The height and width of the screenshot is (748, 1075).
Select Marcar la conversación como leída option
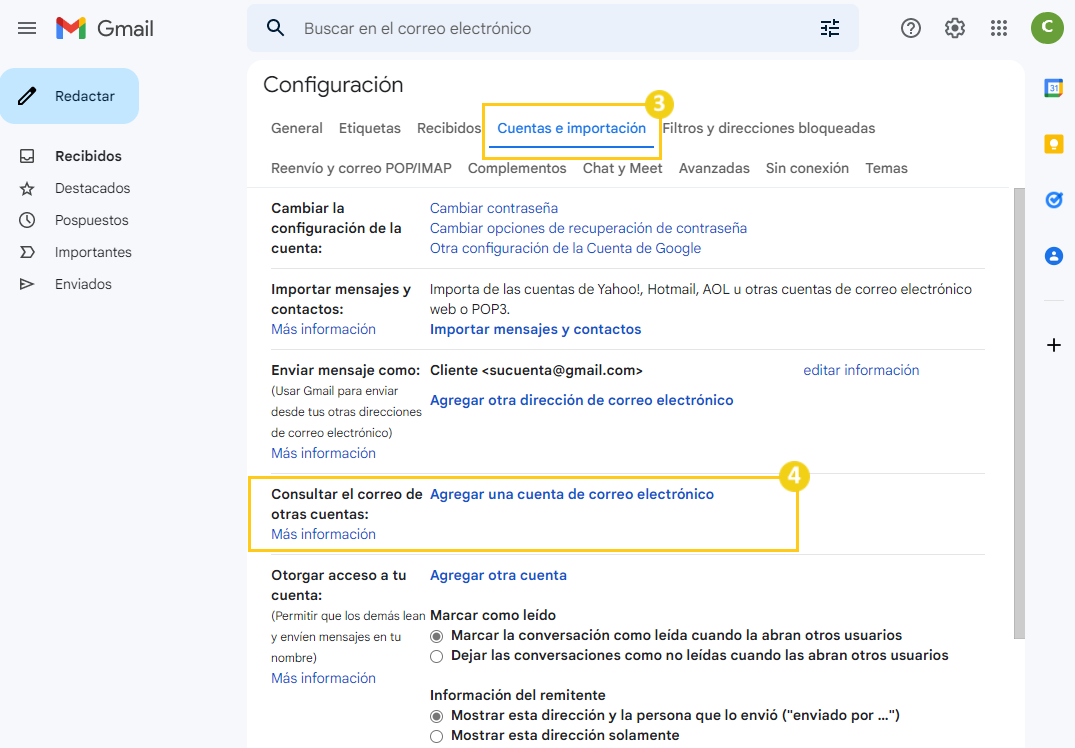click(437, 636)
